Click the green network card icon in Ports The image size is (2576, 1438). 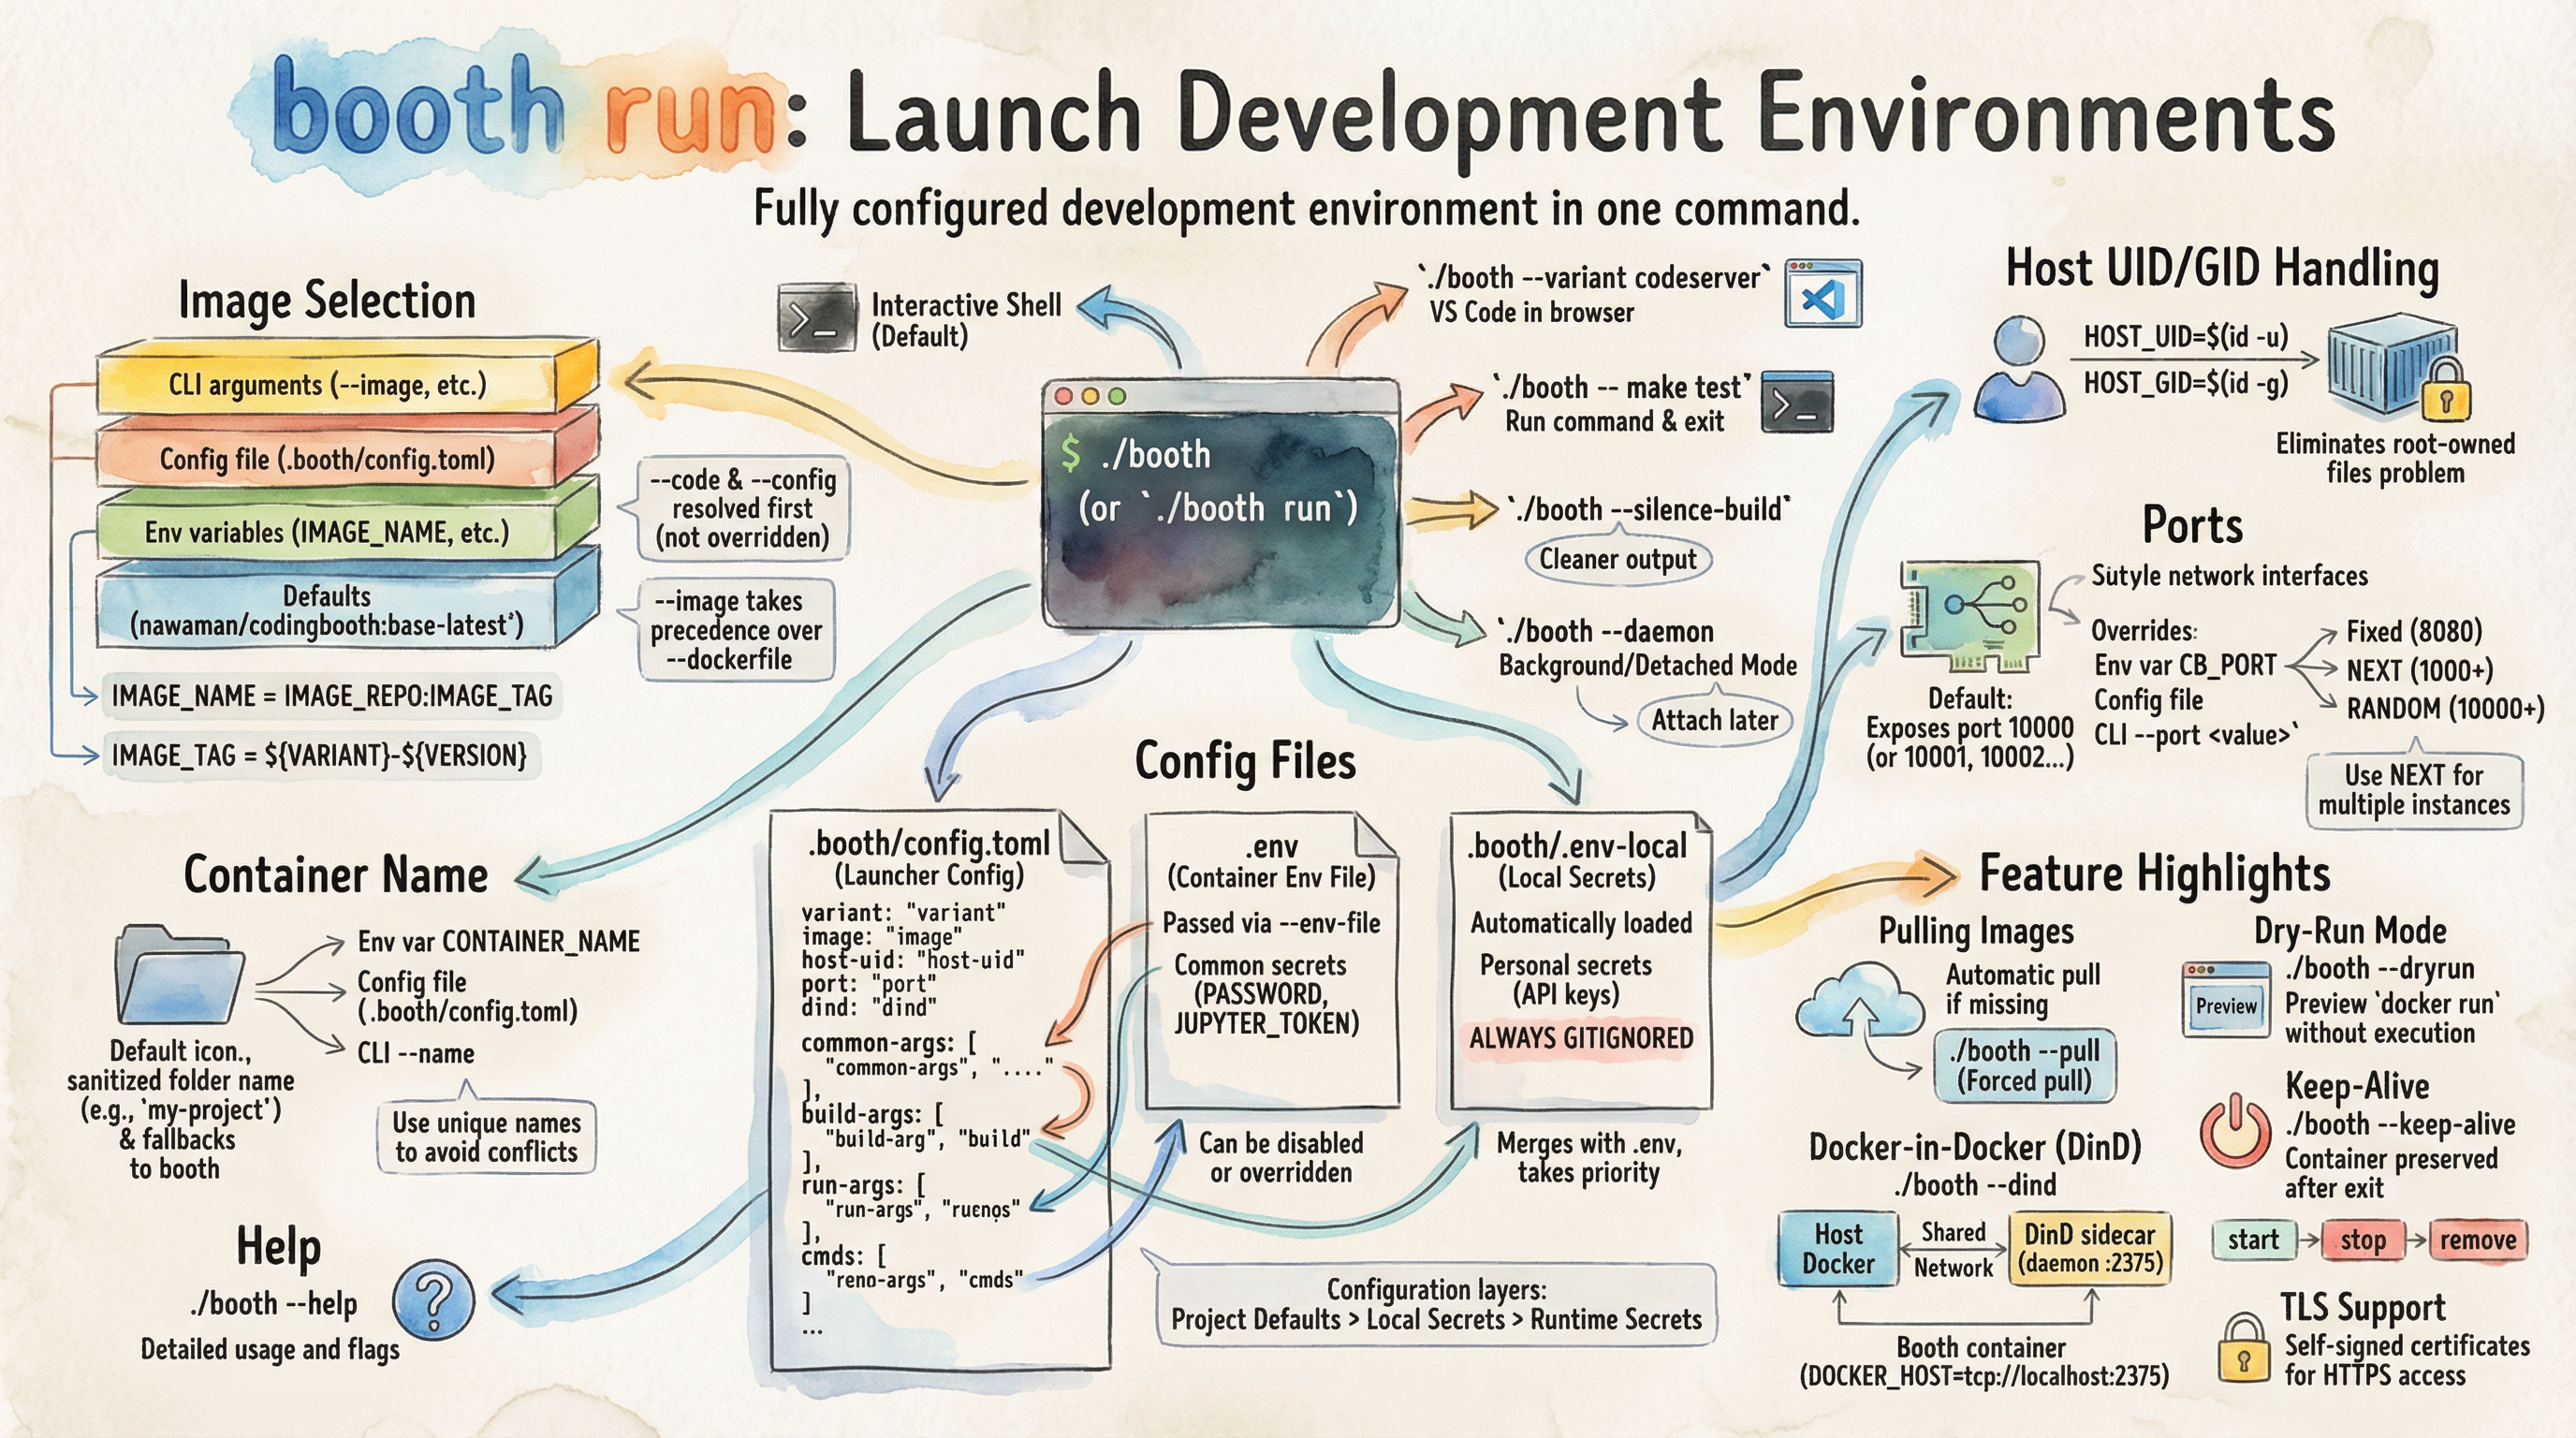tap(1969, 616)
